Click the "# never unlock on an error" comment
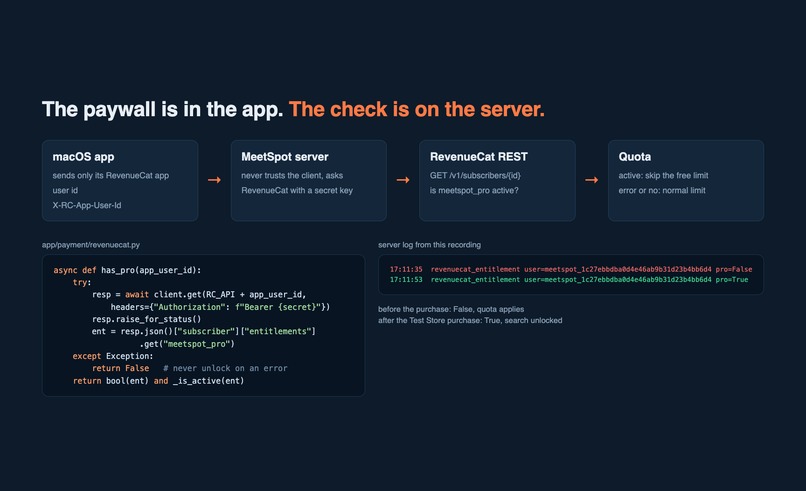806x491 pixels. [x=225, y=368]
